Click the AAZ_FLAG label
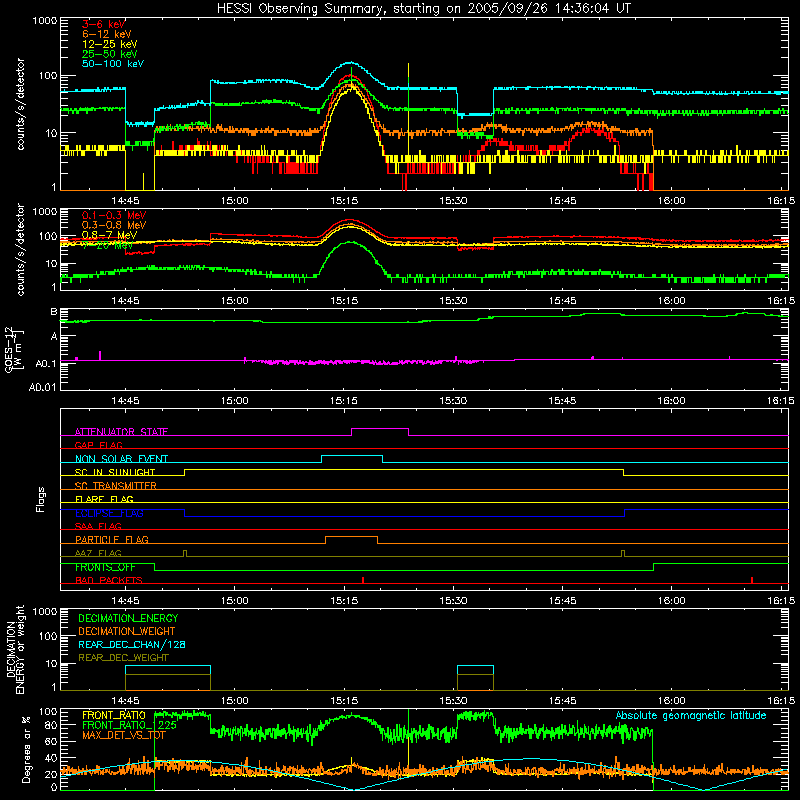Image resolution: width=800 pixels, height=800 pixels. click(x=98, y=553)
